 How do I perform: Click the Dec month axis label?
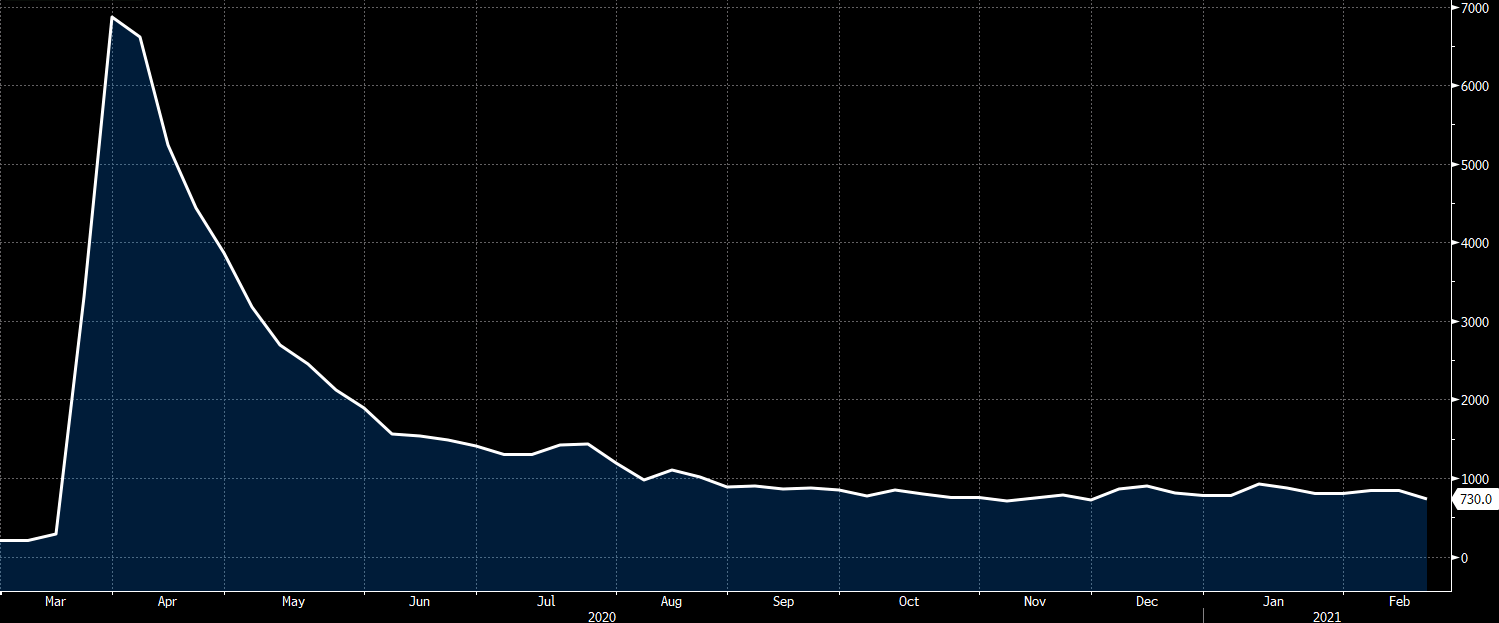point(1147,602)
